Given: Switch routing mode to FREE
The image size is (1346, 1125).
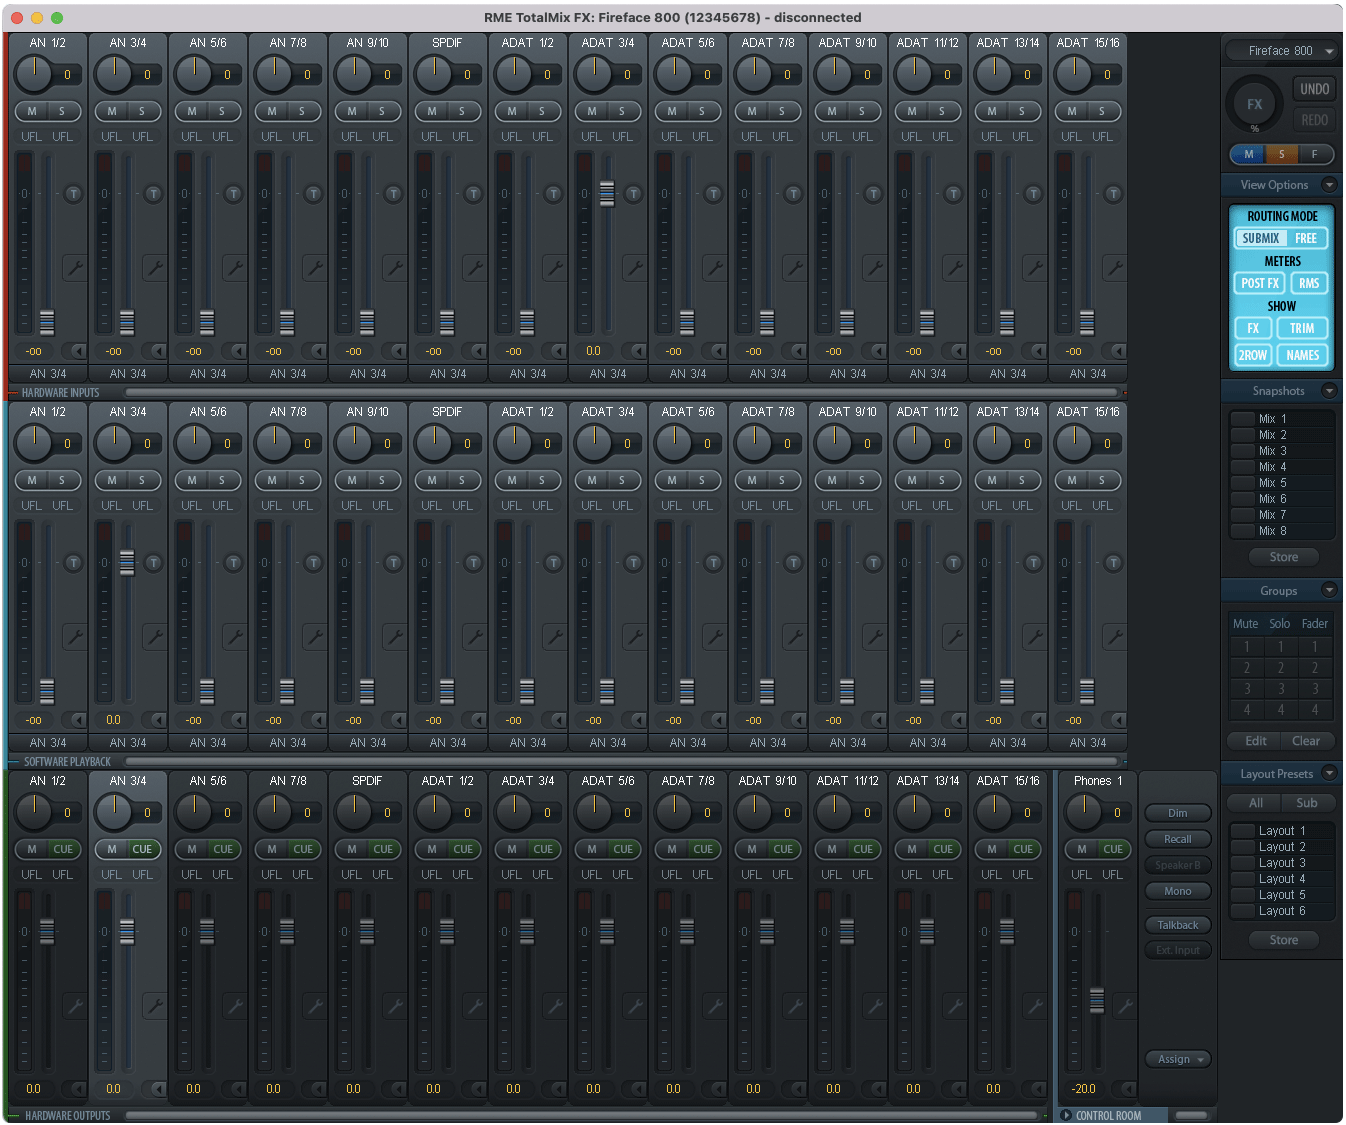Looking at the screenshot, I should tap(1306, 238).
